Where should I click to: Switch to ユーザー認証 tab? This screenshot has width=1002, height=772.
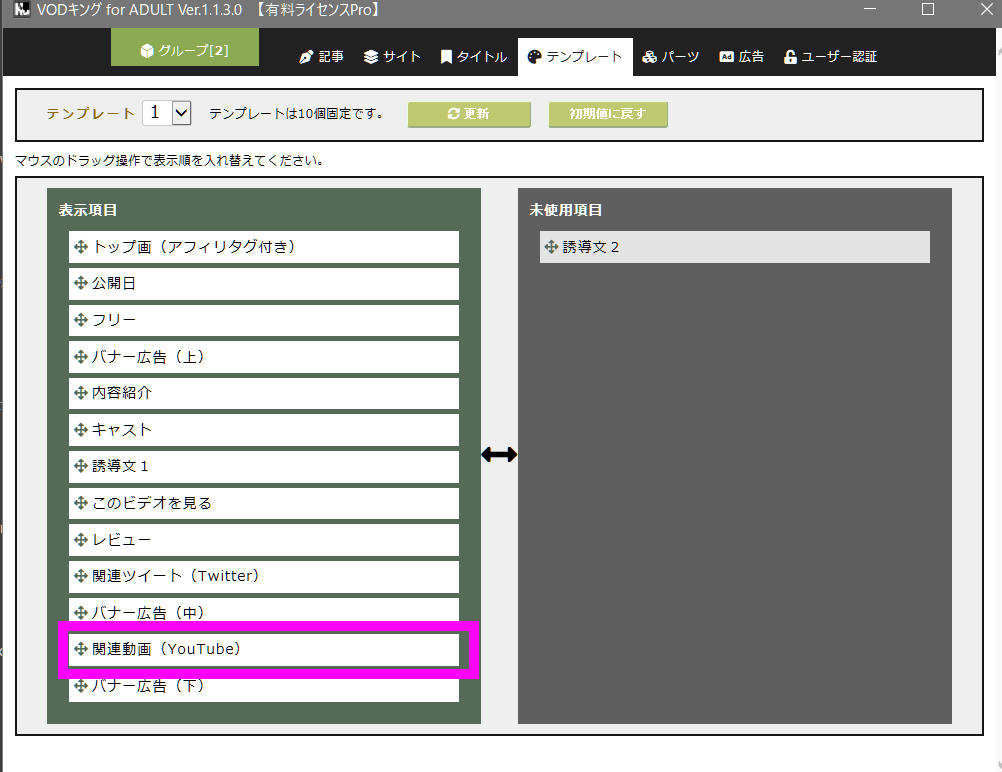coord(830,57)
